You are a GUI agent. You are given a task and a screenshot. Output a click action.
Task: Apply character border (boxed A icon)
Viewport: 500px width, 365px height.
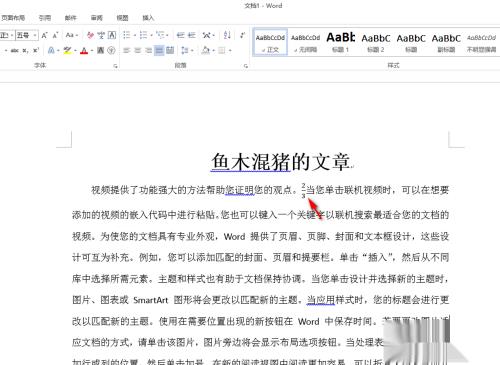click(x=112, y=35)
